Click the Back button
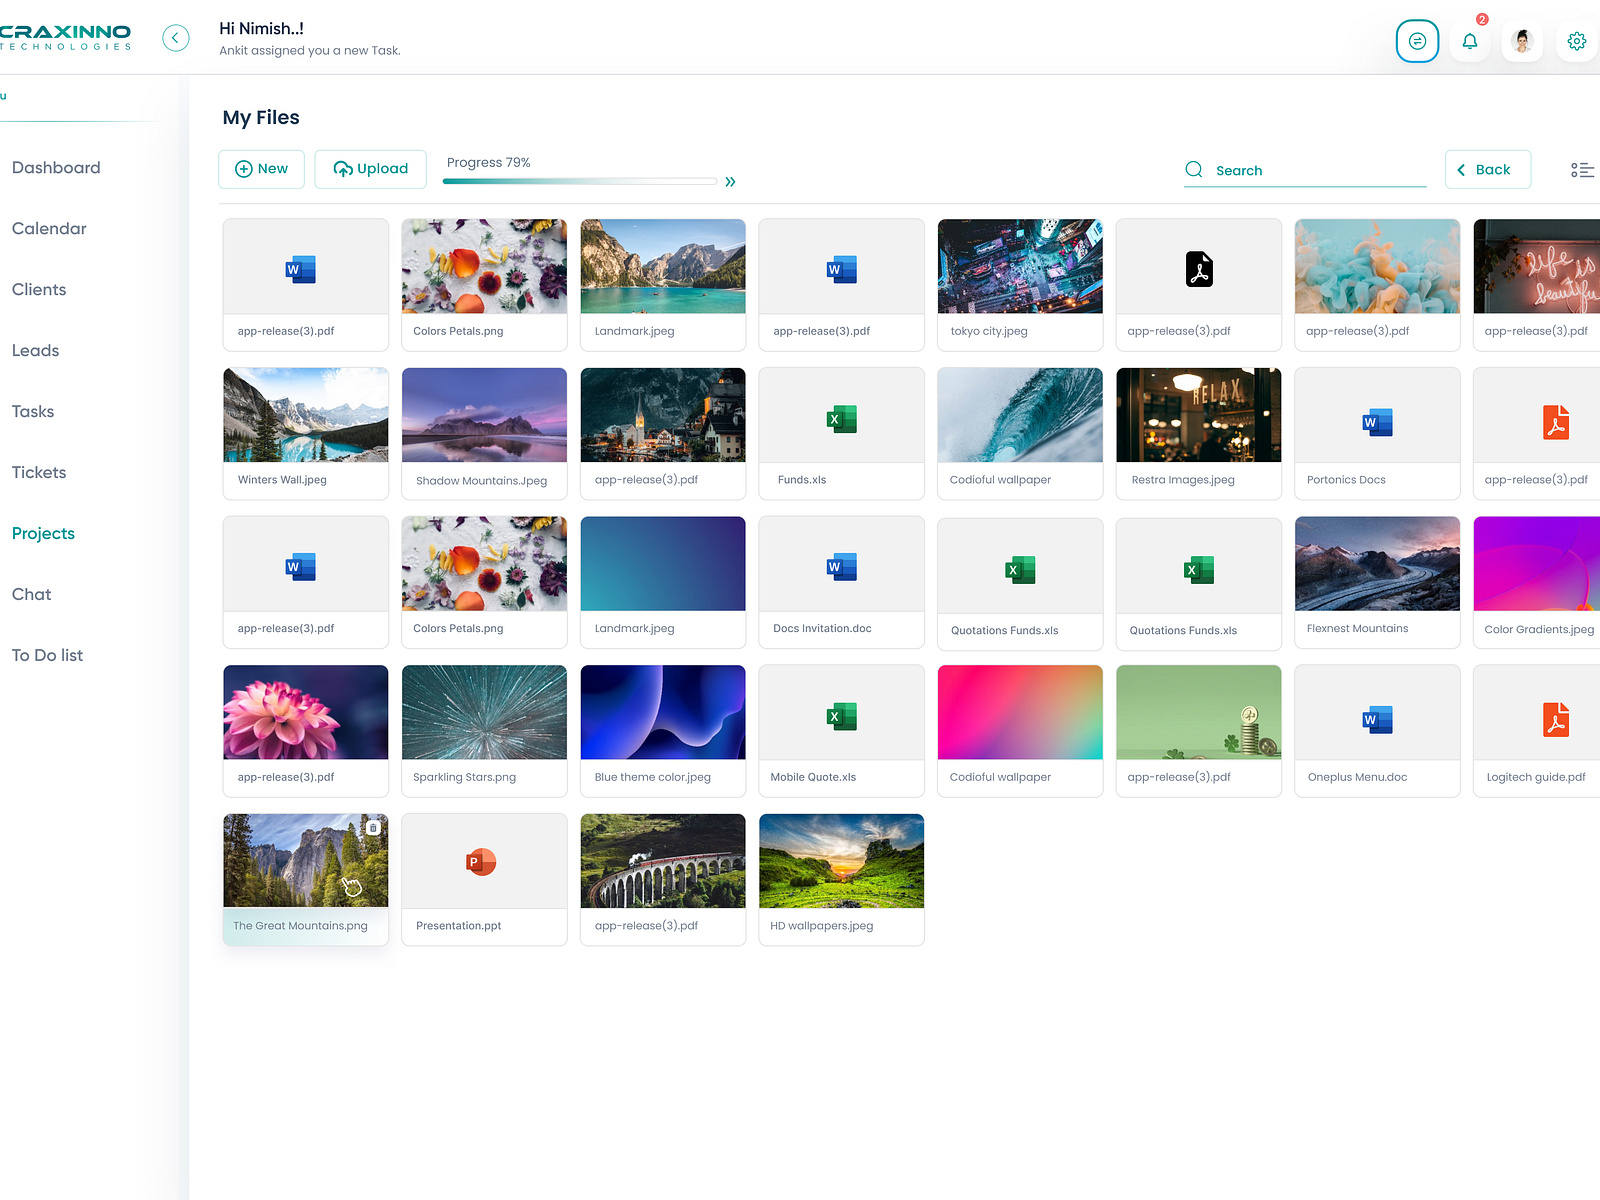Viewport: 1600px width, 1200px height. (x=1488, y=169)
